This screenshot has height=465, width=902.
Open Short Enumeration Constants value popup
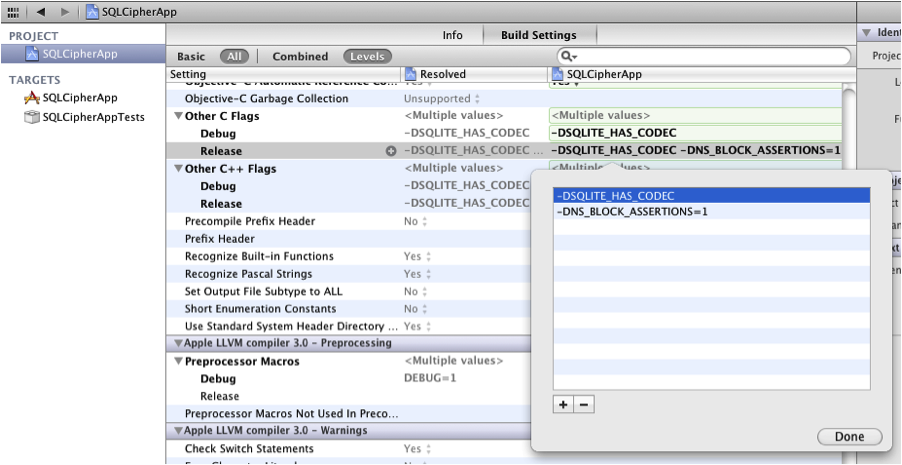[x=416, y=309]
